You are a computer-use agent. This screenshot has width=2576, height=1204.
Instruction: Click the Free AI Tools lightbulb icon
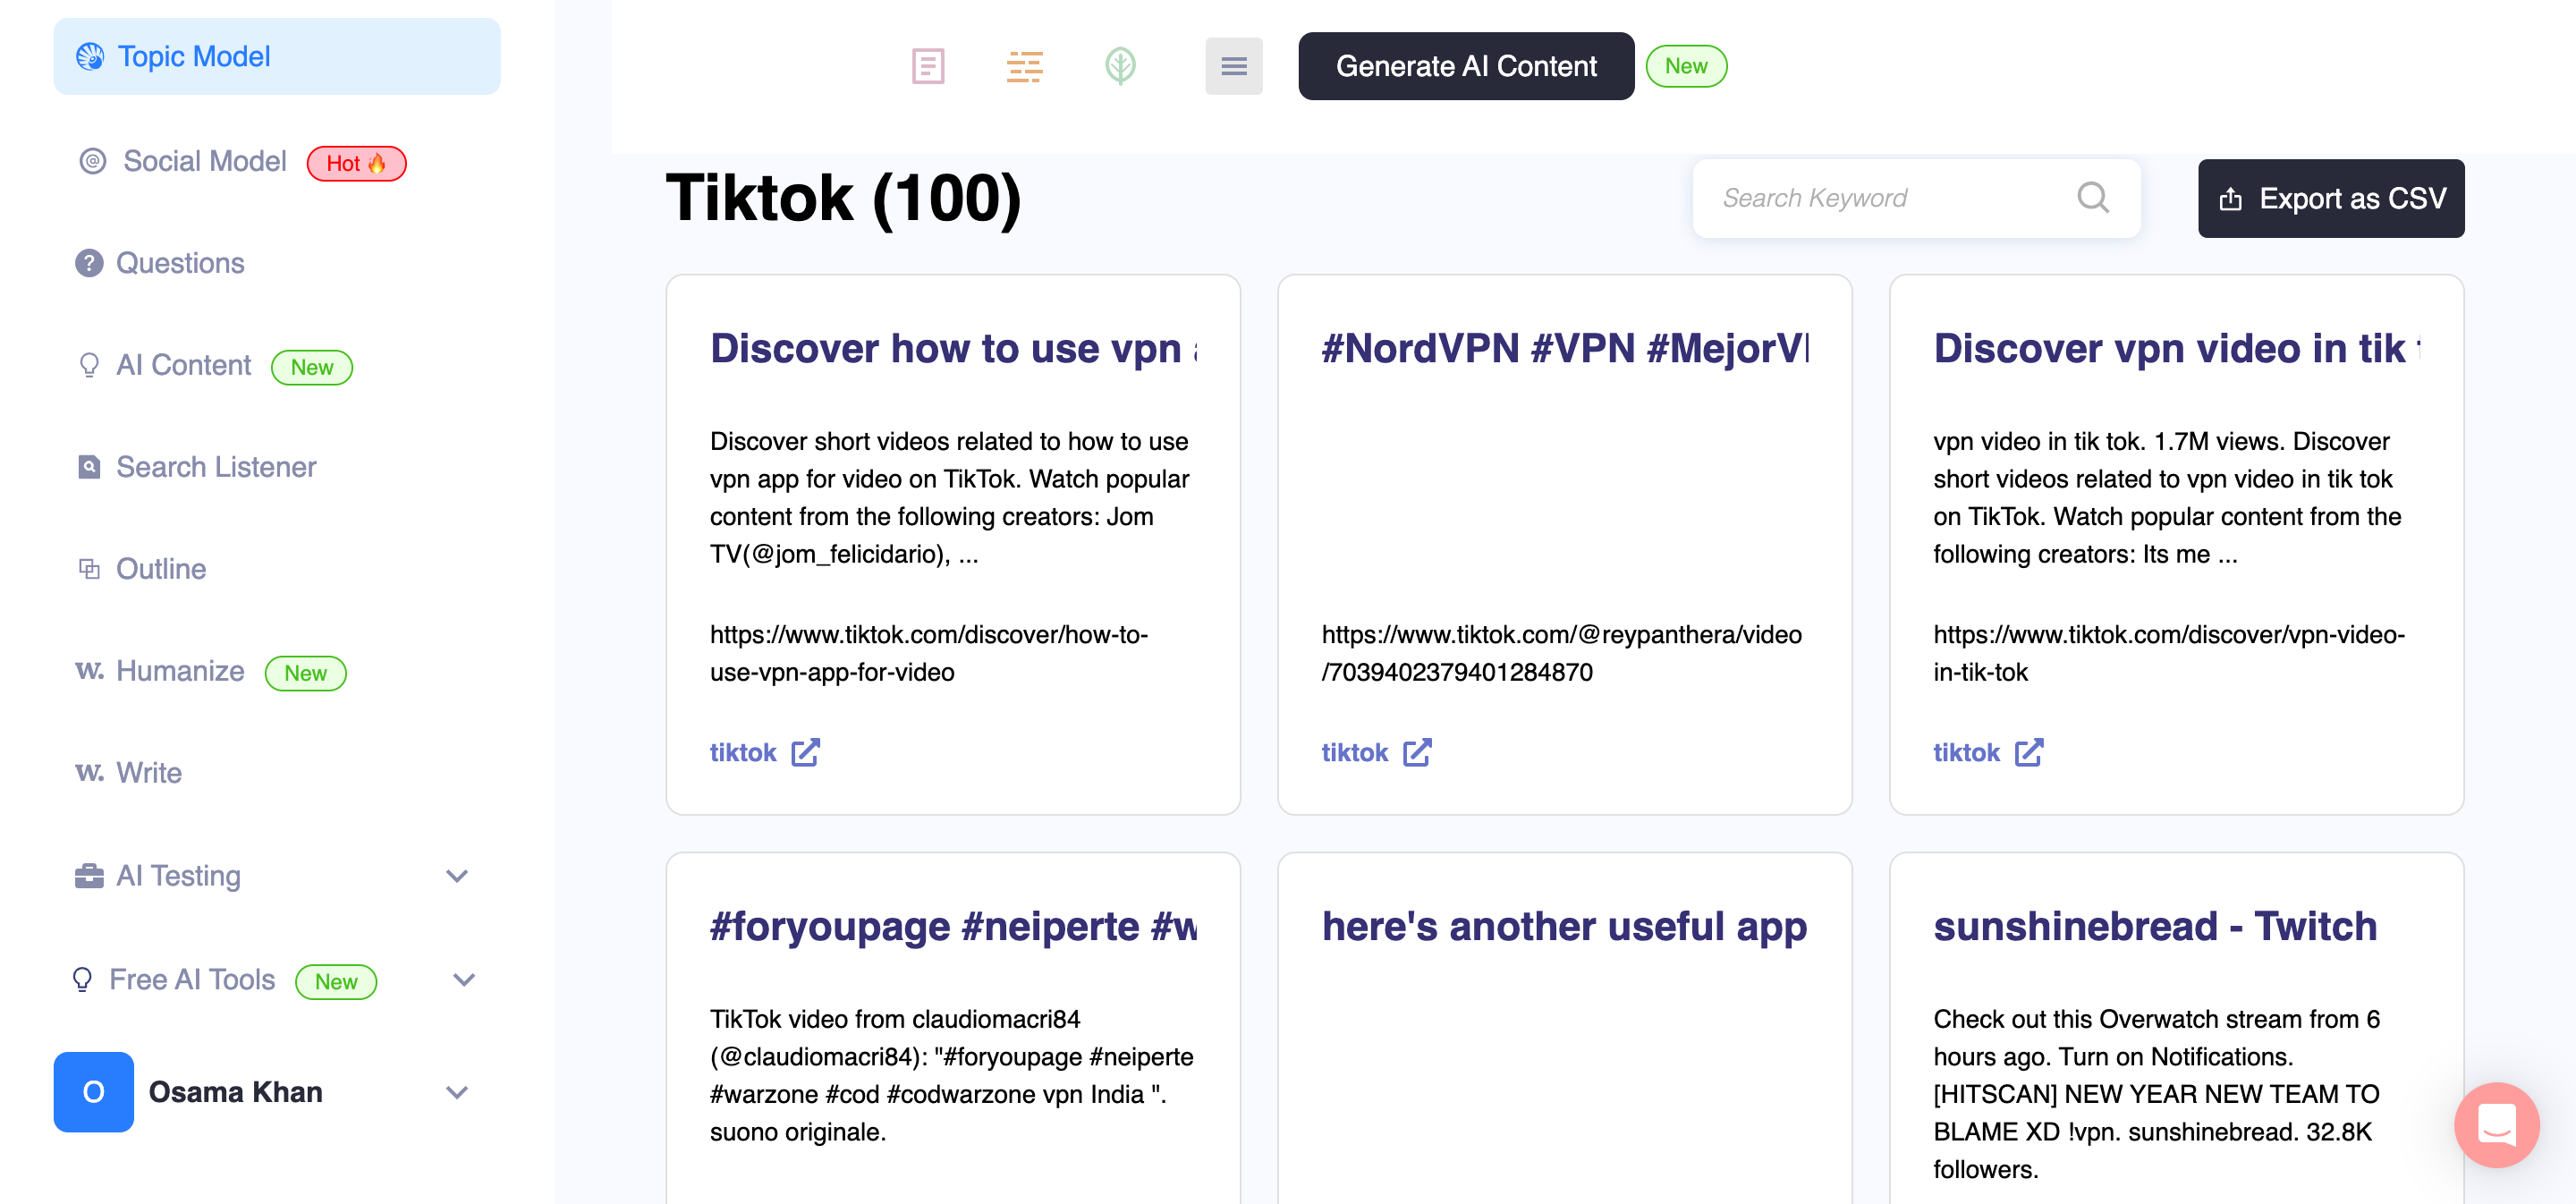[x=82, y=980]
